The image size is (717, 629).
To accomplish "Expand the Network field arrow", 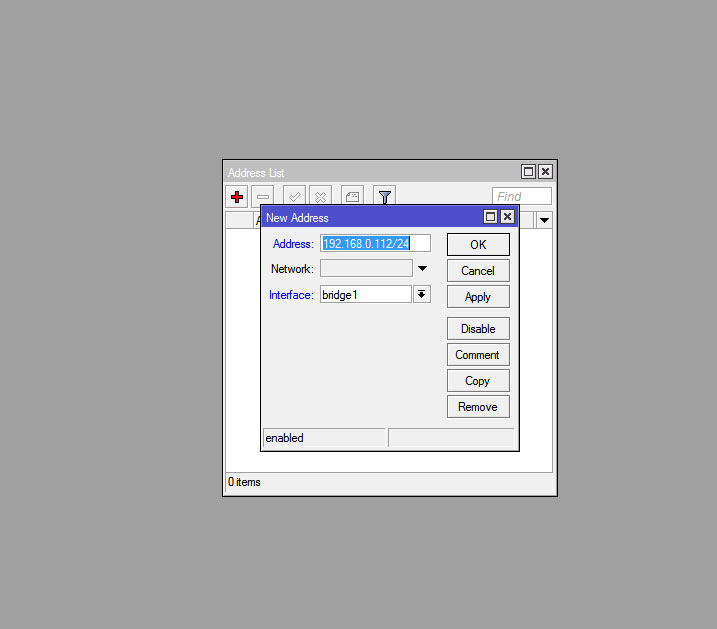I will tap(422, 269).
